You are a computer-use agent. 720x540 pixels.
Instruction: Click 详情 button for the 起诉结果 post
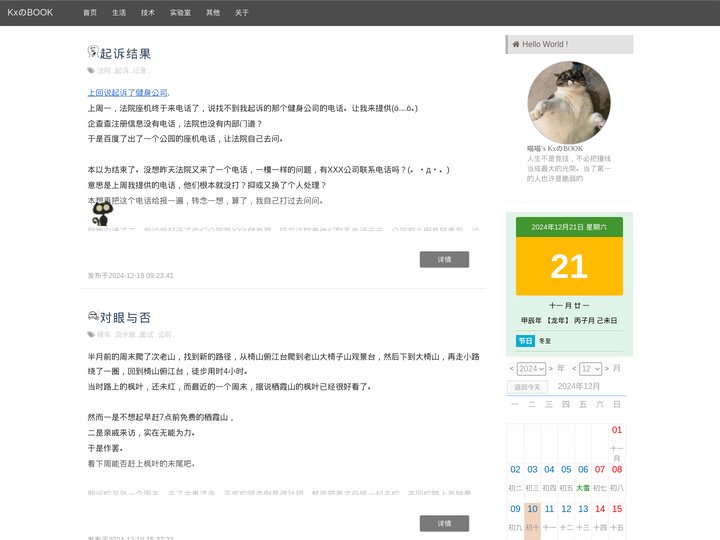point(444,259)
